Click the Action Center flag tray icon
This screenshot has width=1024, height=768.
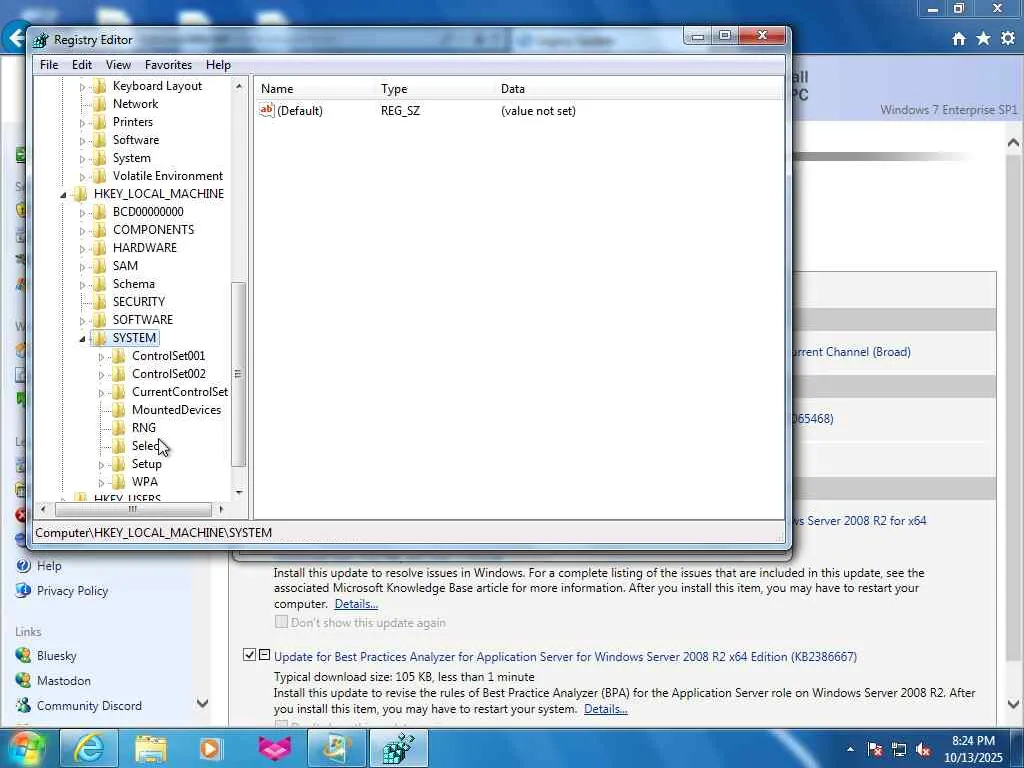(x=875, y=750)
